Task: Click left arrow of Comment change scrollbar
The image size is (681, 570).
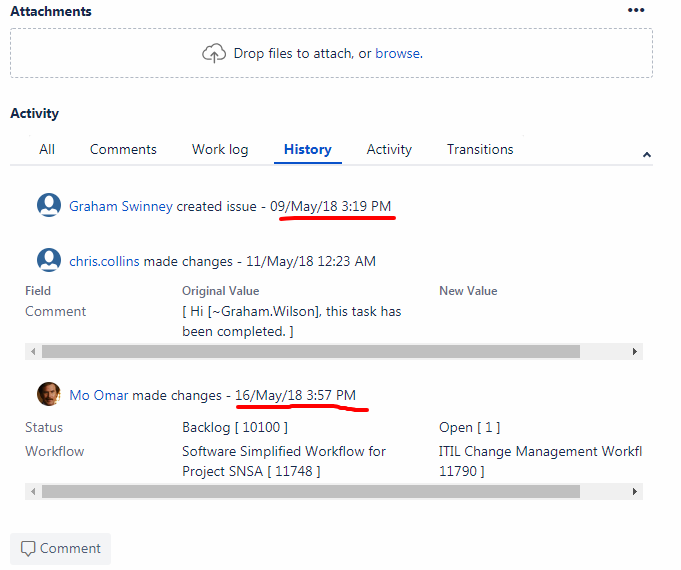Action: coord(33,351)
